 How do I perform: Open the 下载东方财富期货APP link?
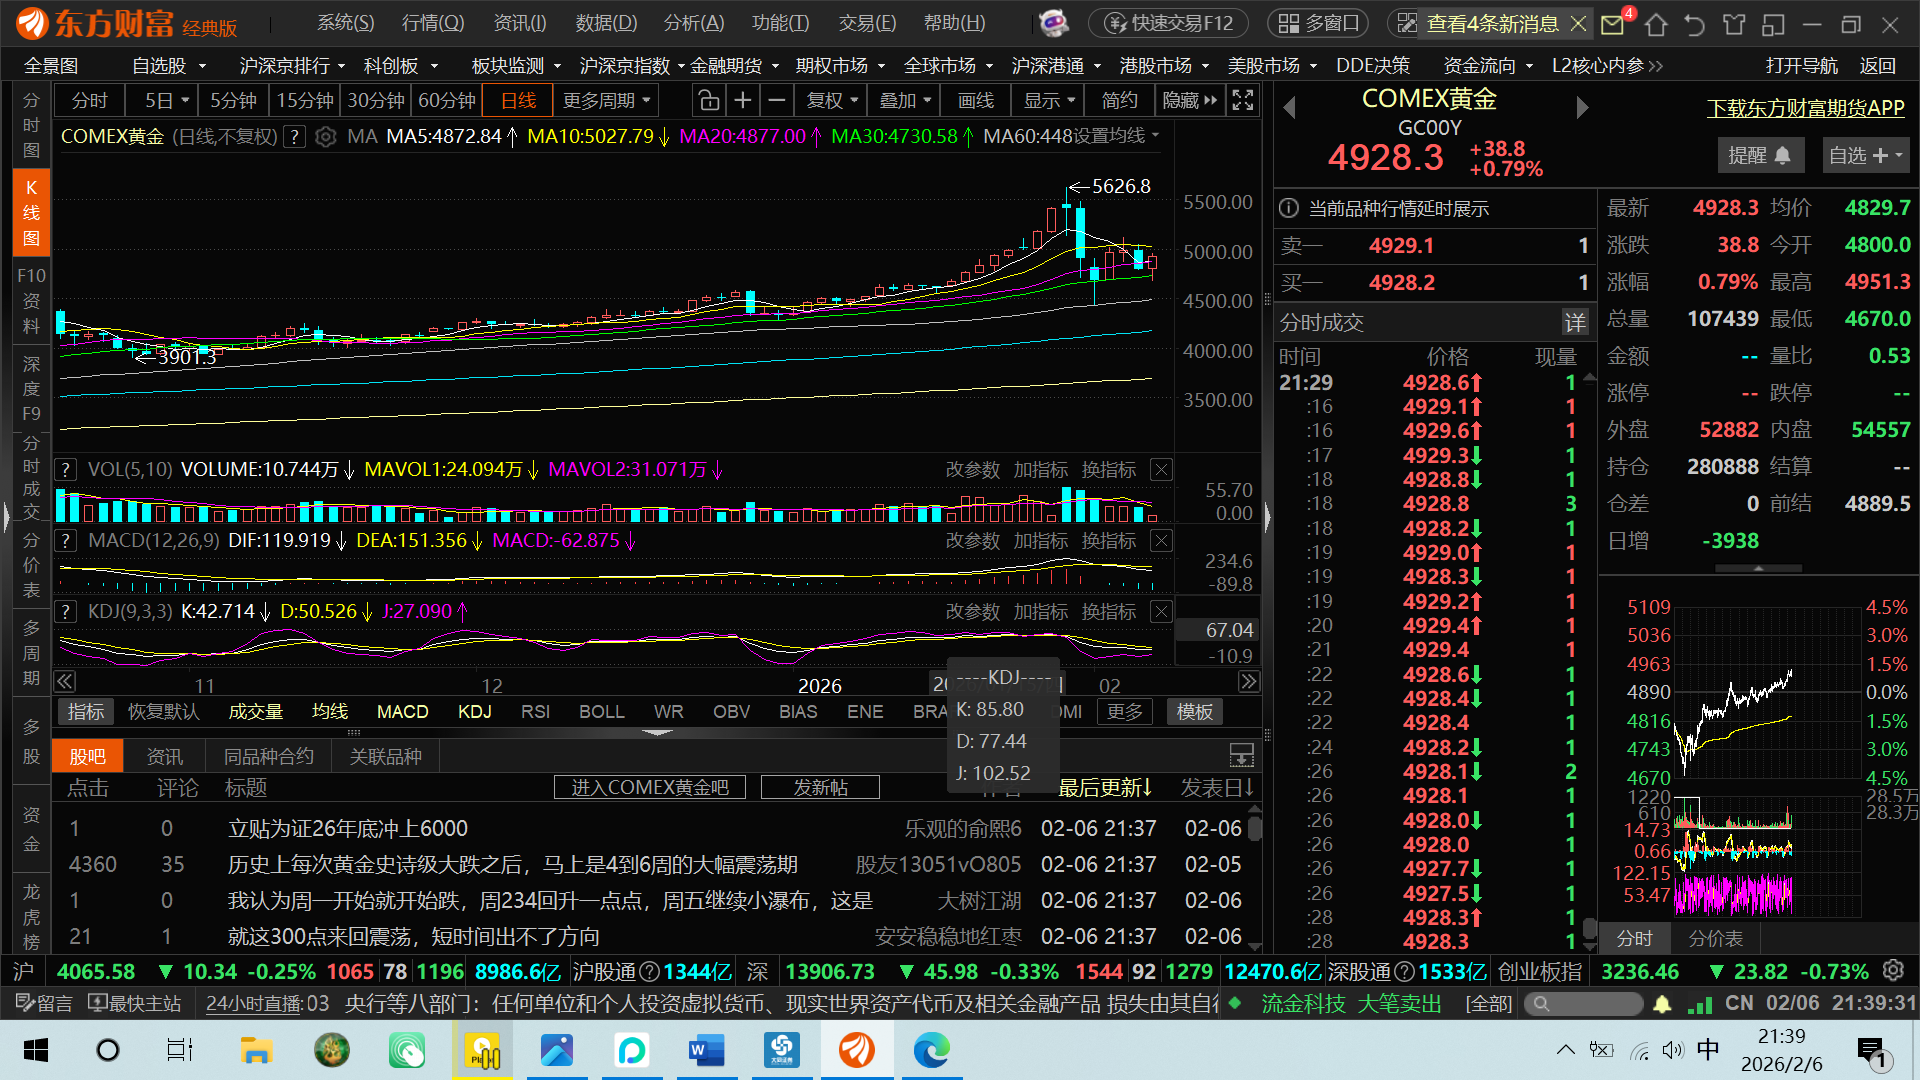1805,108
